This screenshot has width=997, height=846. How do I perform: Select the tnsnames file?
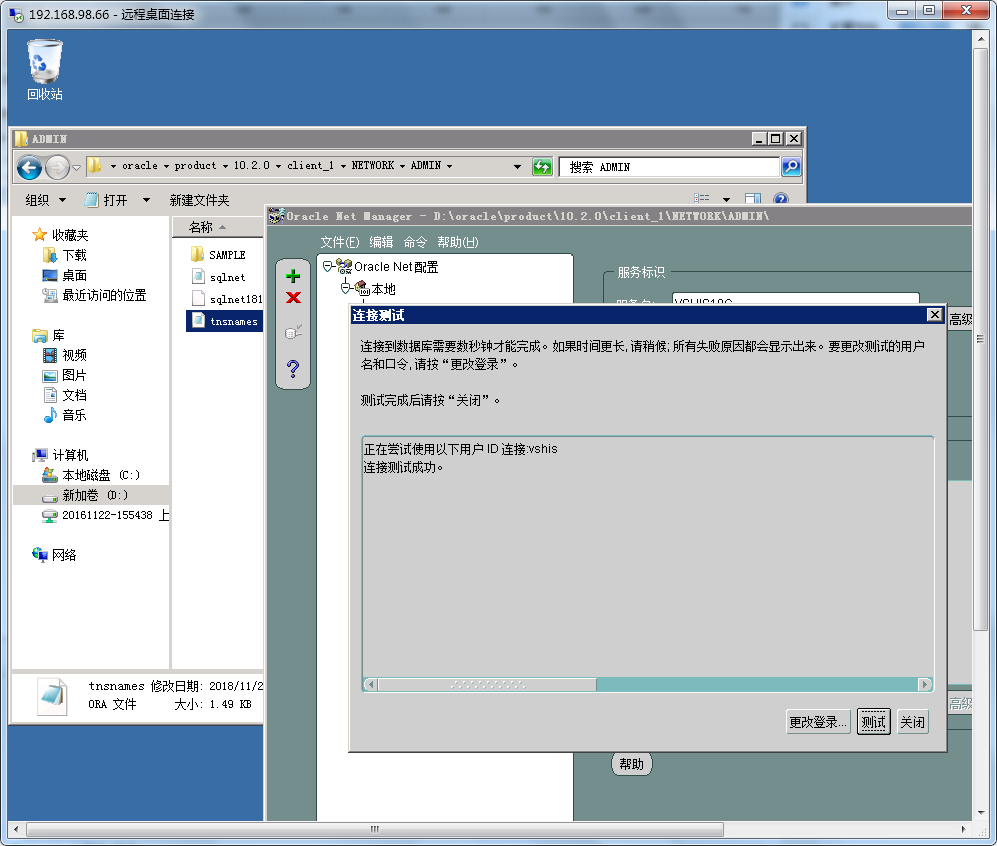coord(224,321)
